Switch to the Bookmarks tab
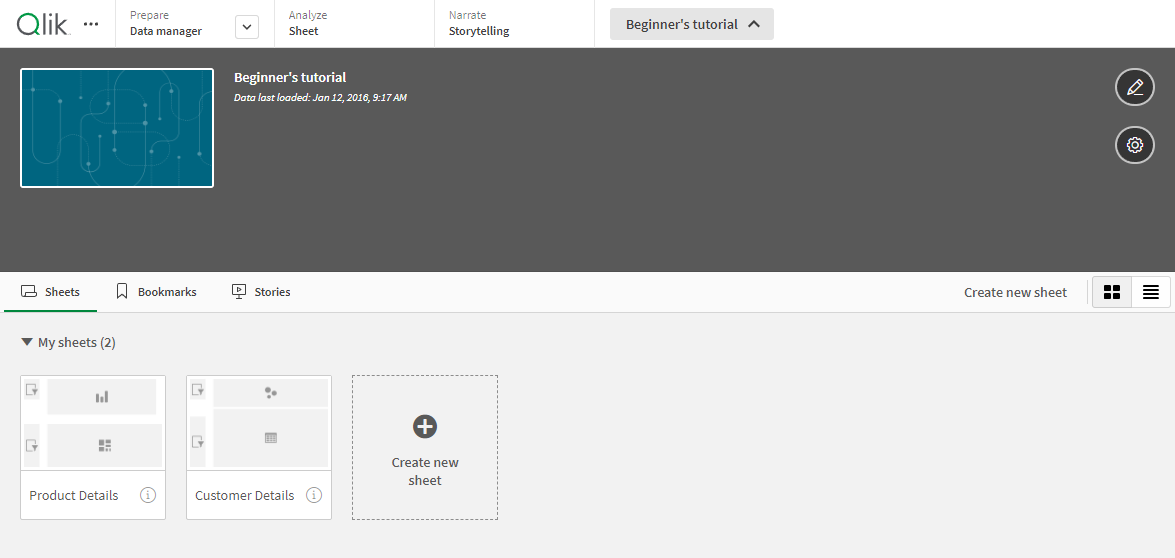1175x558 pixels. click(156, 292)
